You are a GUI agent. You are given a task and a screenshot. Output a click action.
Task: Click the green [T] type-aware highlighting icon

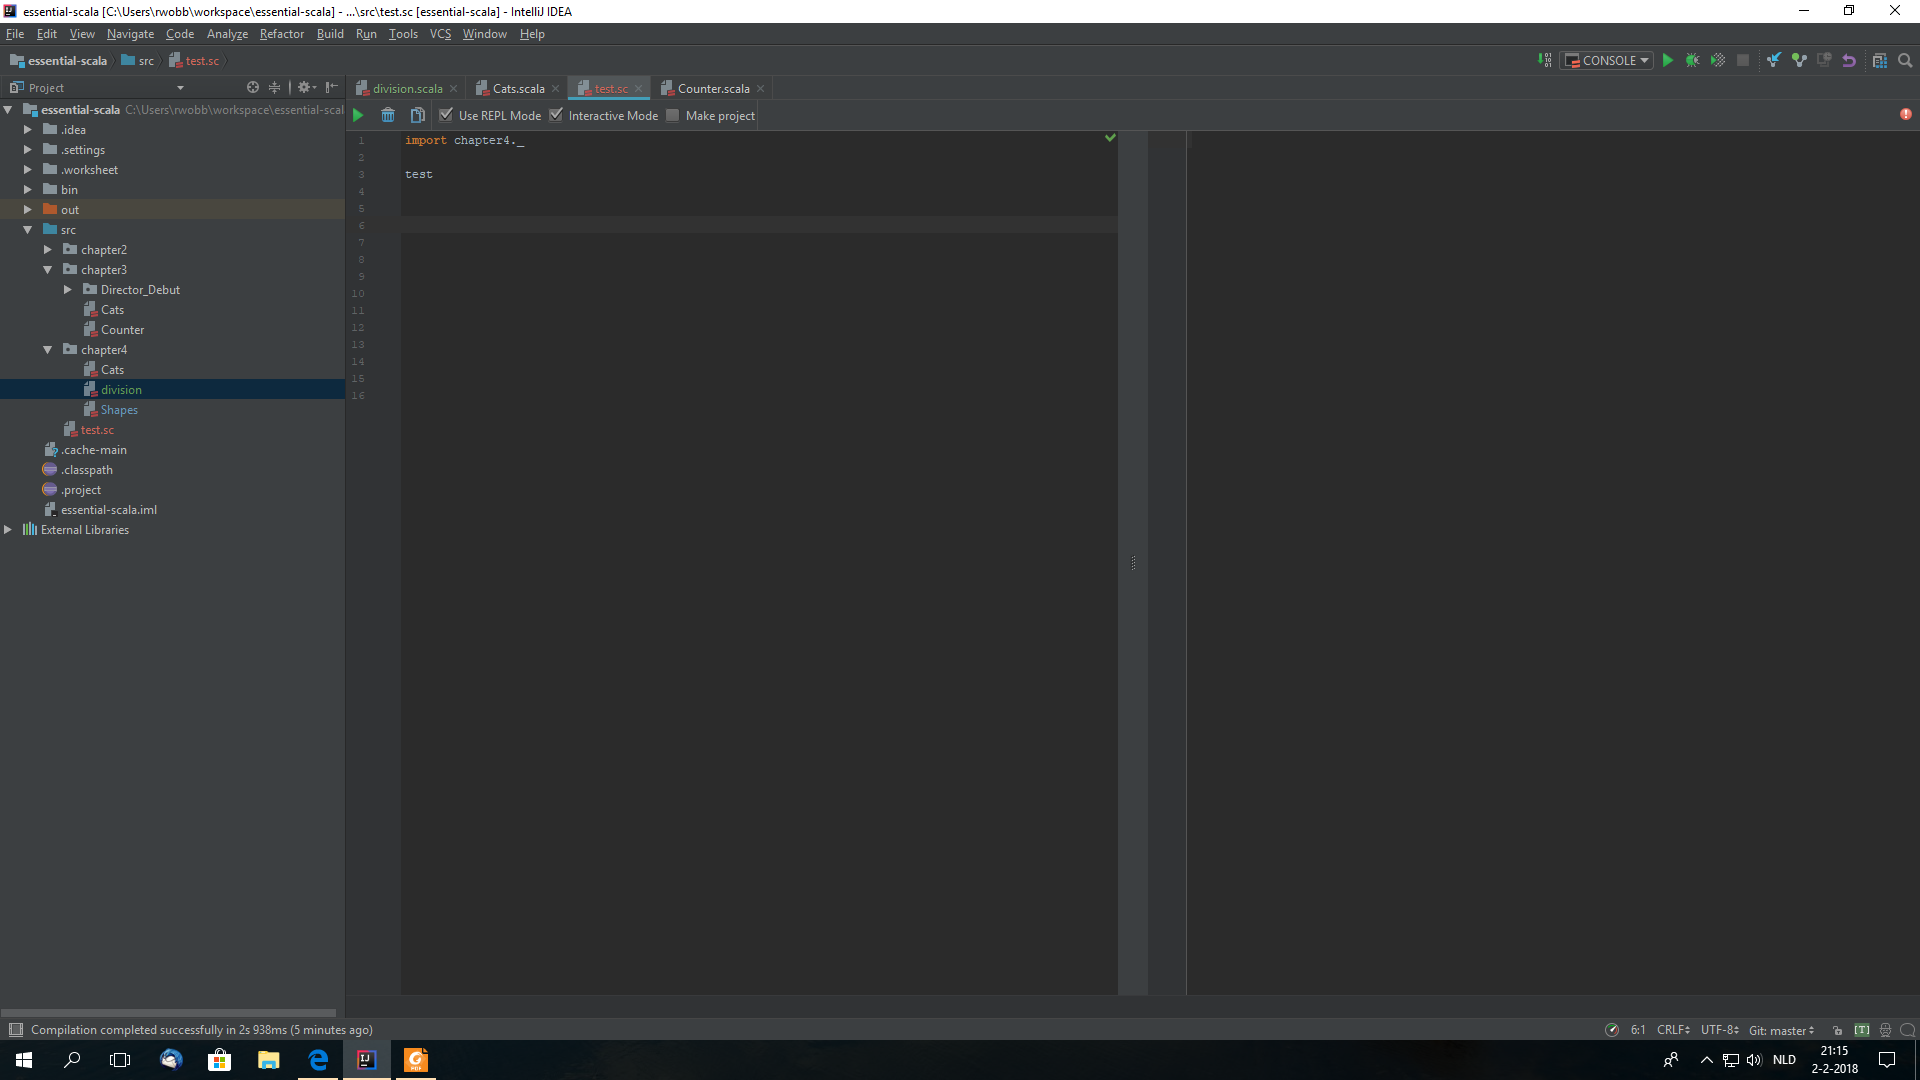pos(1862,1030)
